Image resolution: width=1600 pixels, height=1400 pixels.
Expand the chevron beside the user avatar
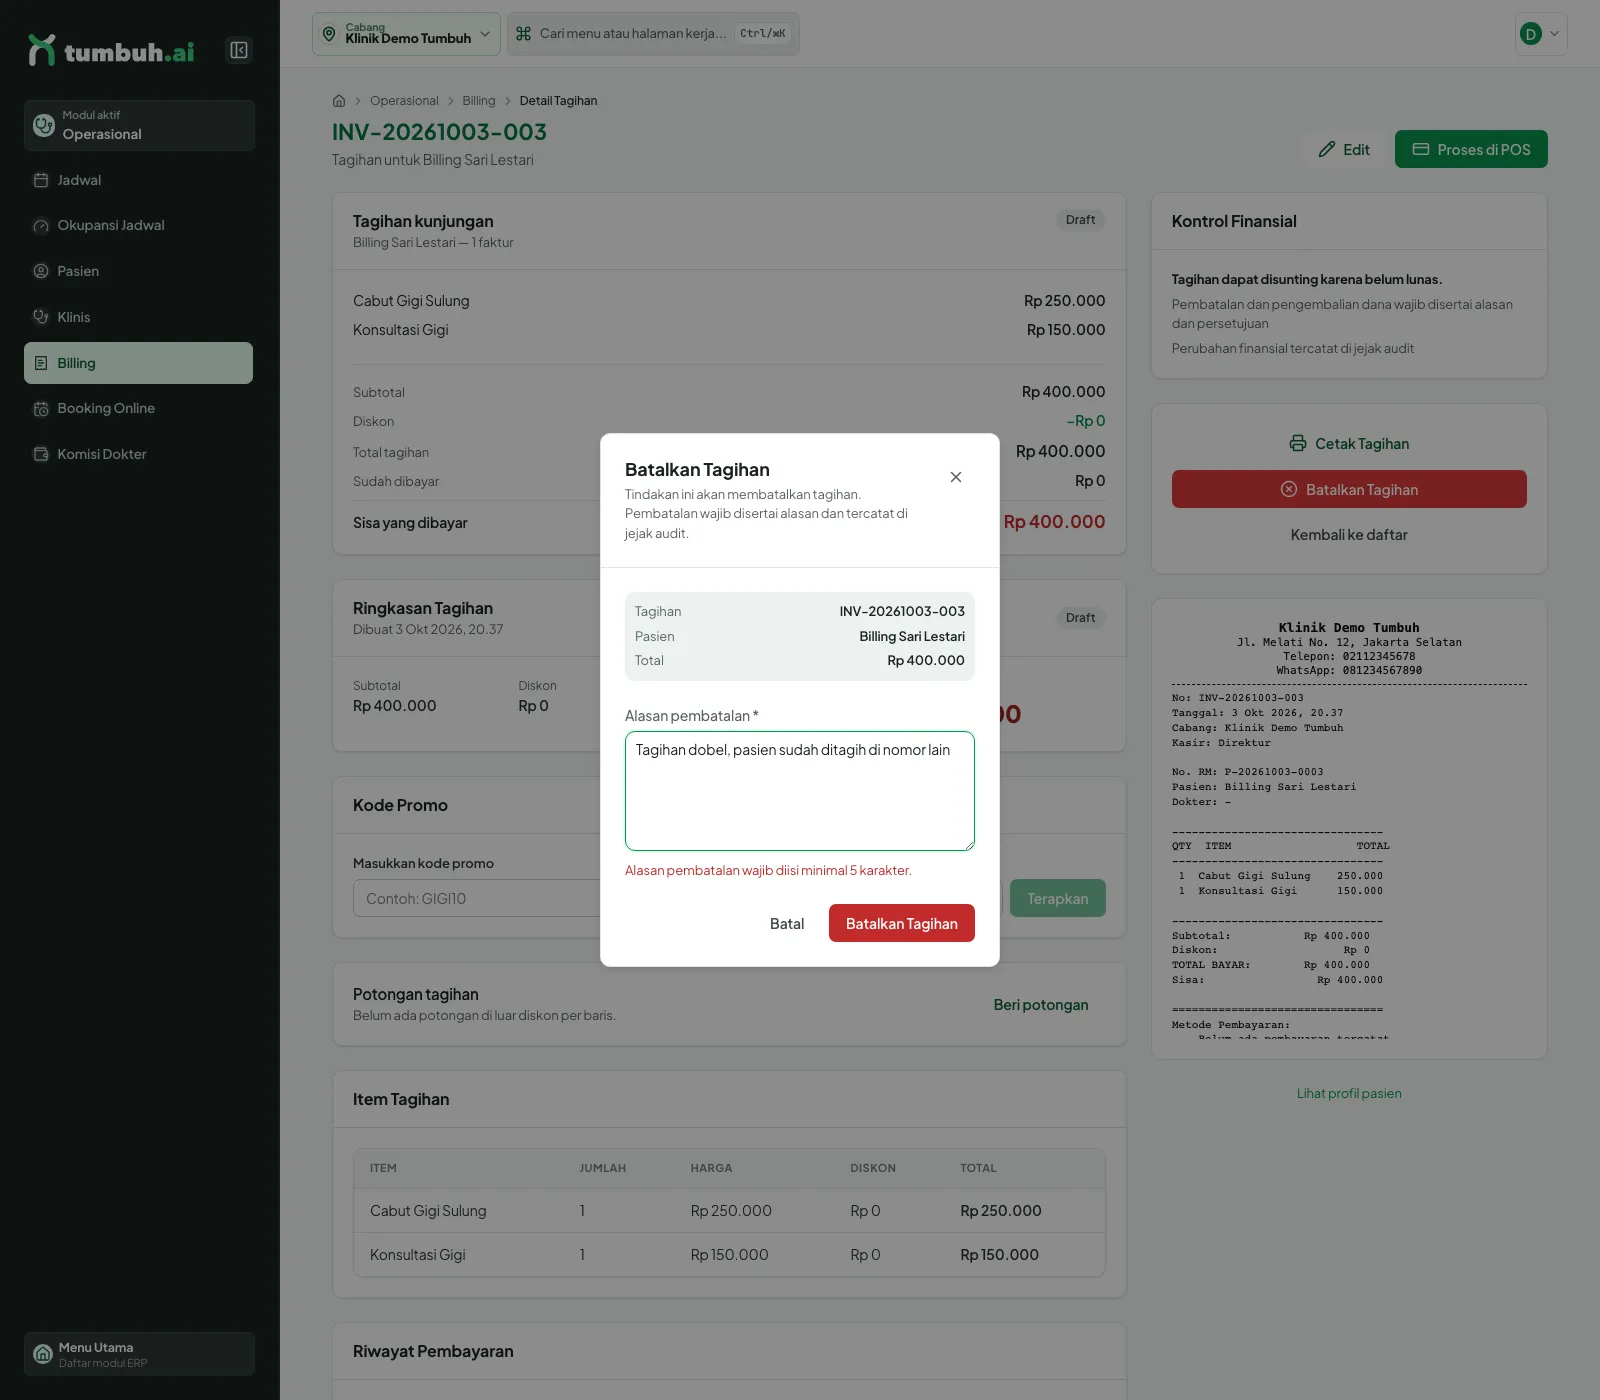coord(1554,34)
